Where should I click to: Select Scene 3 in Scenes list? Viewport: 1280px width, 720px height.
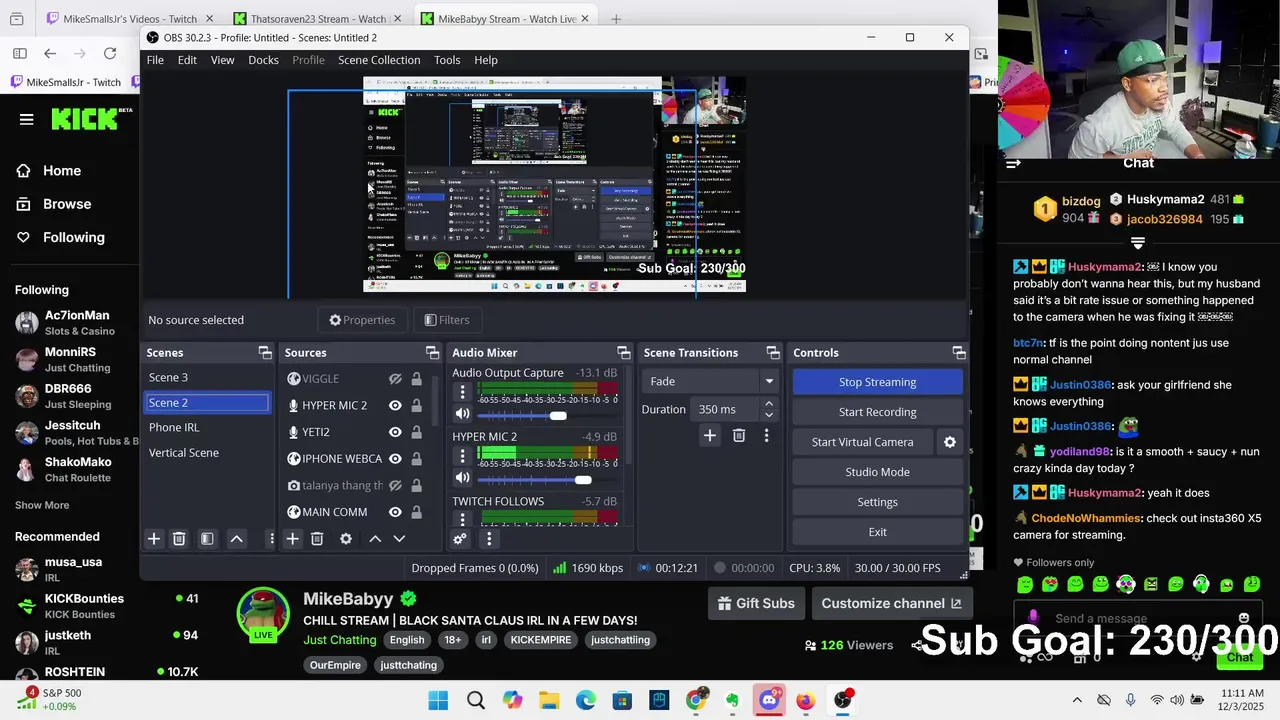[208, 378]
